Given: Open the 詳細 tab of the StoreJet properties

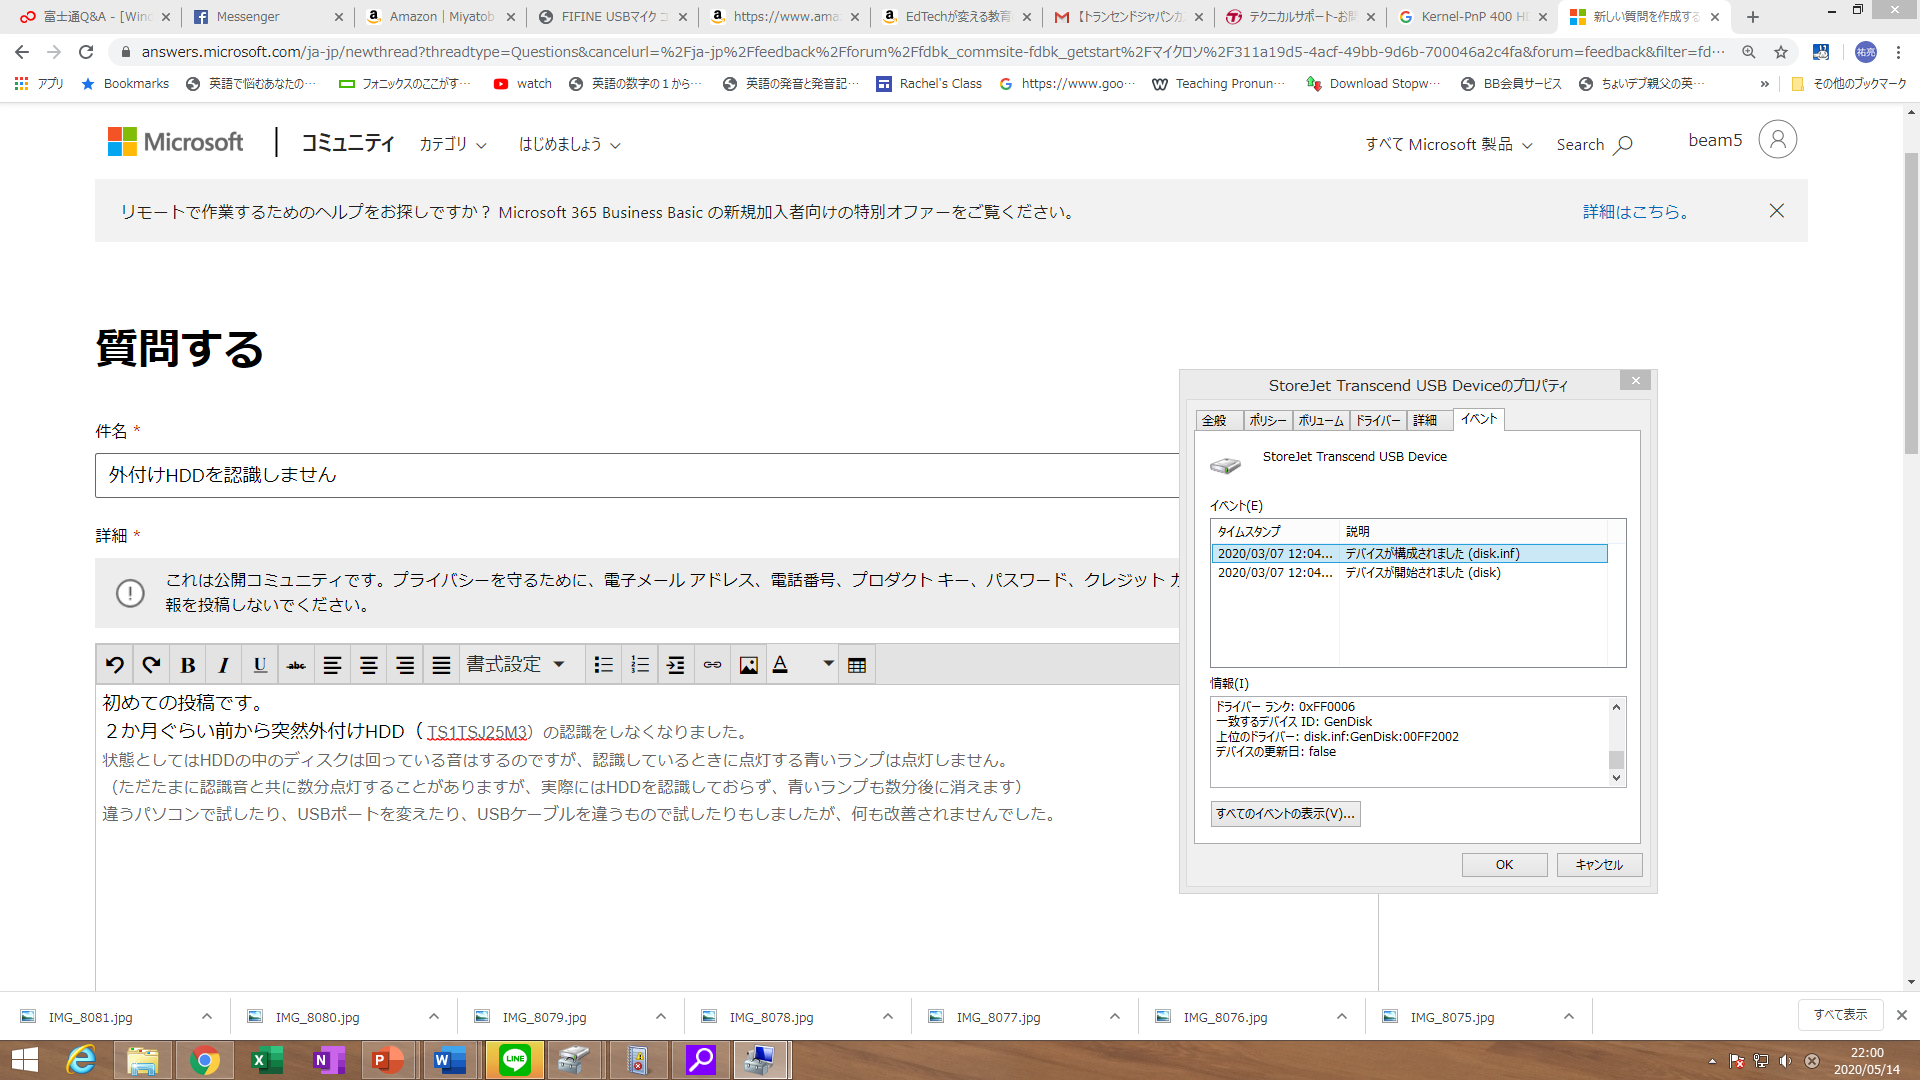Looking at the screenshot, I should (1424, 420).
